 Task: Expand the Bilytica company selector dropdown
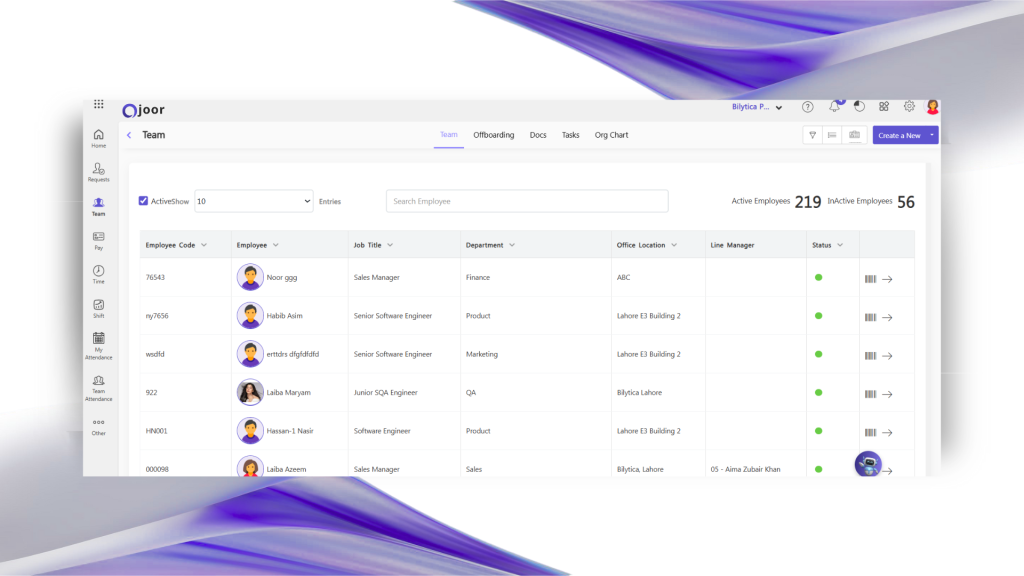[x=779, y=107]
